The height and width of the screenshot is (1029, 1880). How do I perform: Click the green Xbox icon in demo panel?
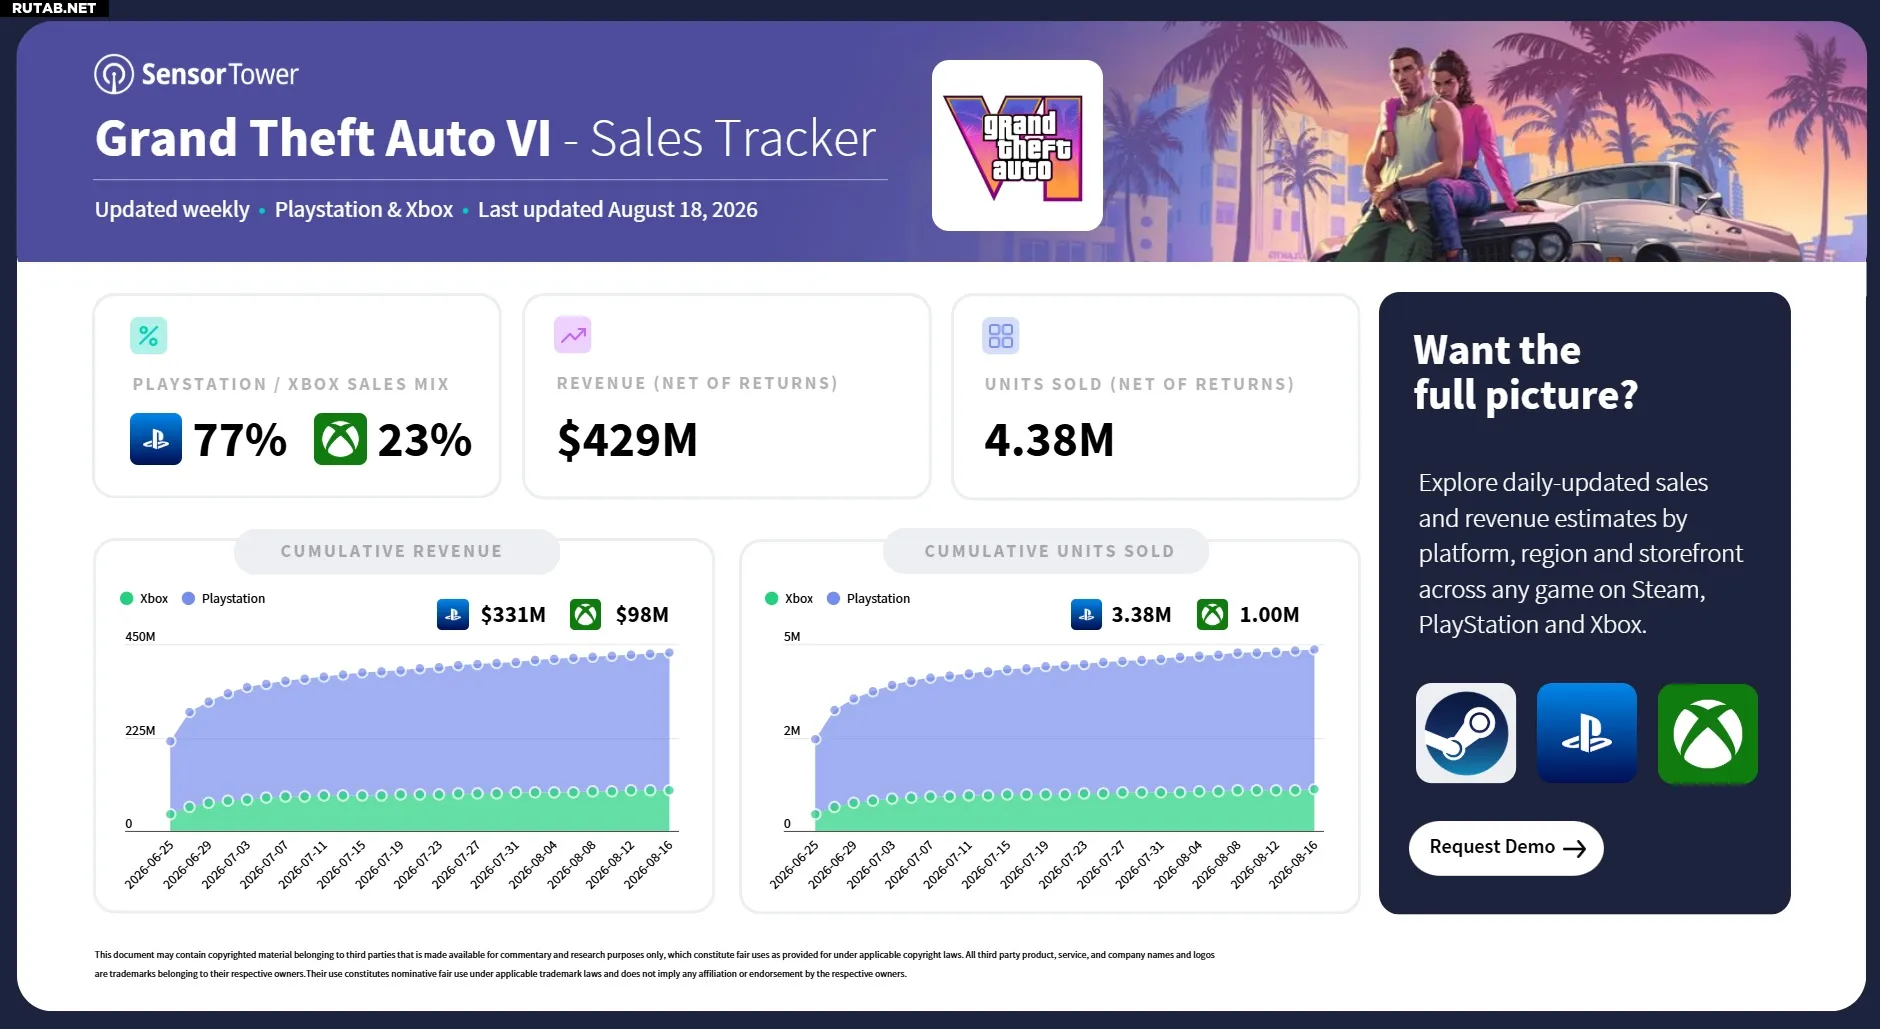pyautogui.click(x=1708, y=733)
